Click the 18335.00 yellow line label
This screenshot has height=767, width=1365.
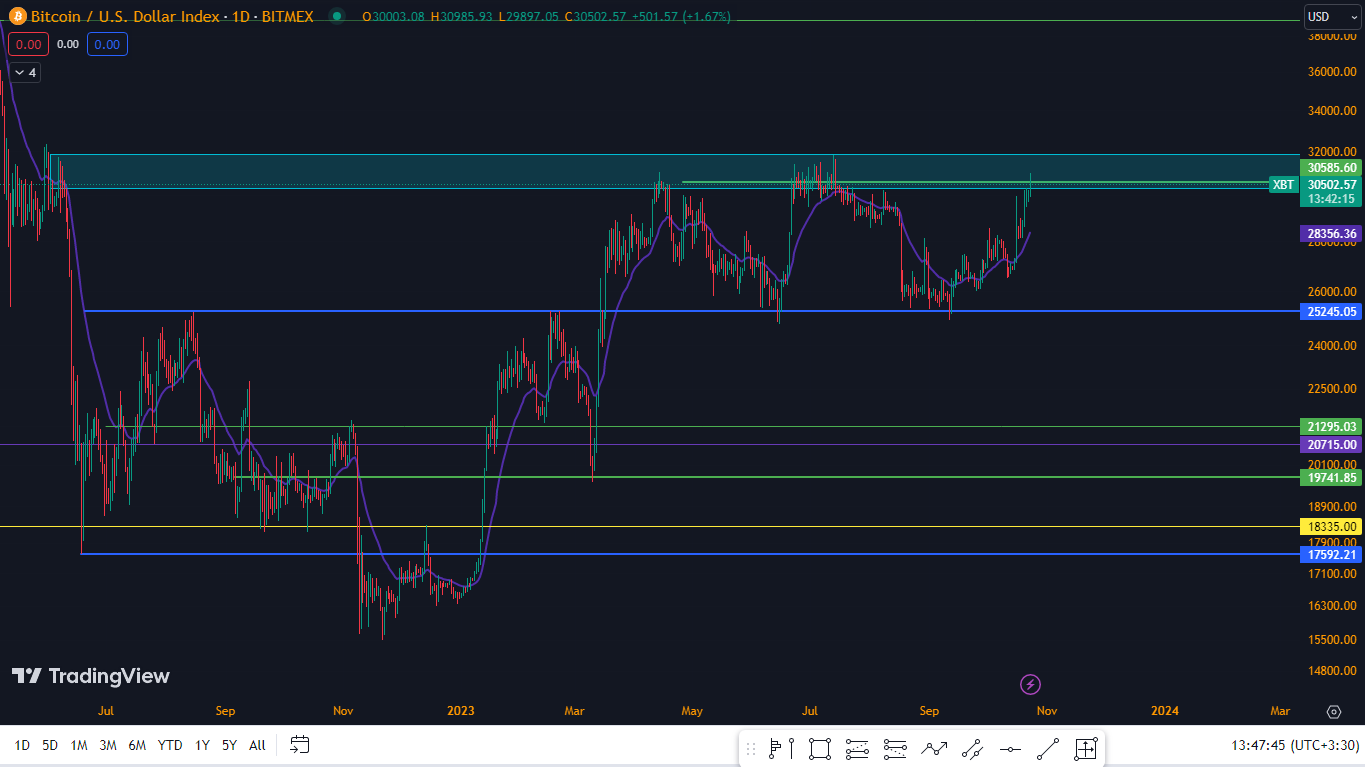1331,526
